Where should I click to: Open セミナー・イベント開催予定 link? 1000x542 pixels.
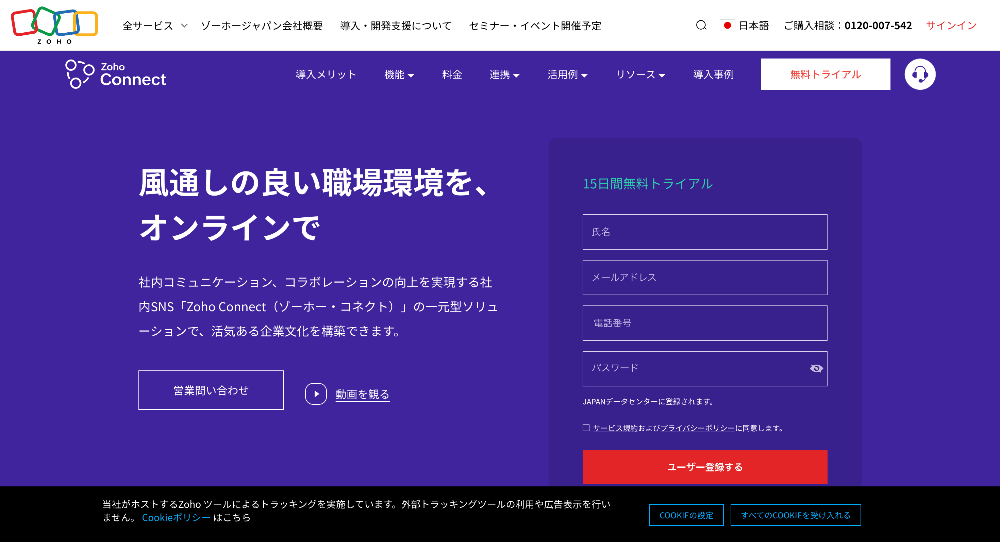click(535, 26)
